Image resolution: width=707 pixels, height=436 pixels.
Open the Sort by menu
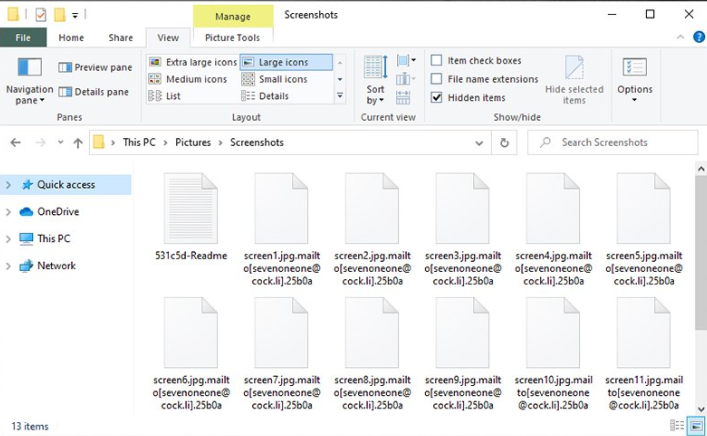coord(375,78)
